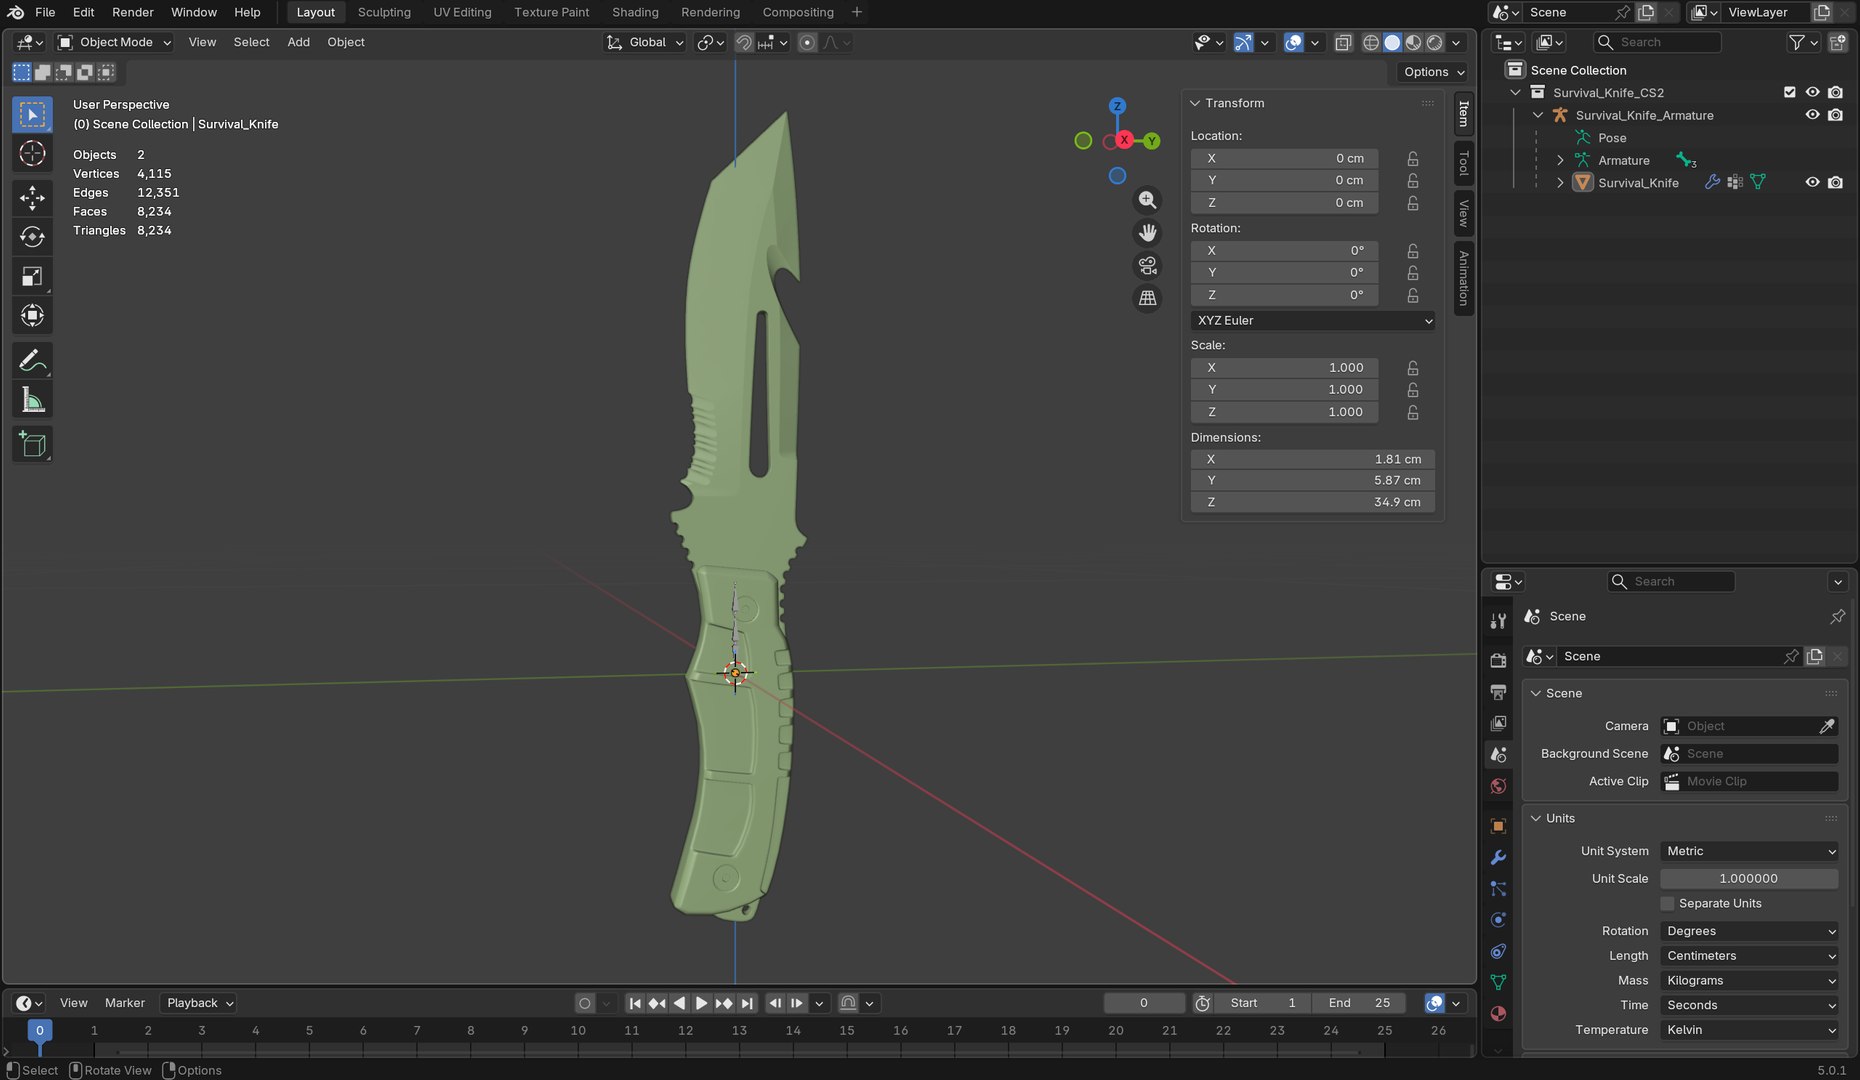The height and width of the screenshot is (1080, 1860).
Task: Collapse the Units panel
Action: click(1536, 818)
